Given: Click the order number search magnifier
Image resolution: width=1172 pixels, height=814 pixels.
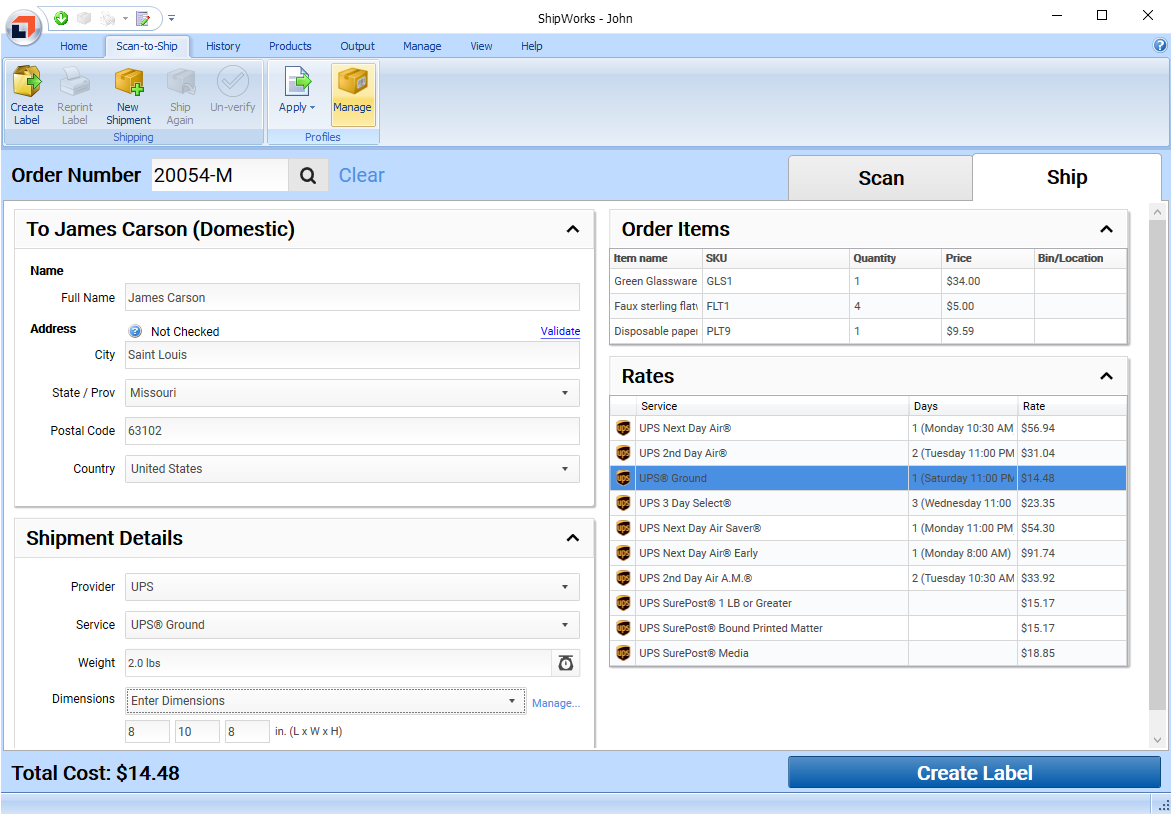Looking at the screenshot, I should [x=308, y=176].
